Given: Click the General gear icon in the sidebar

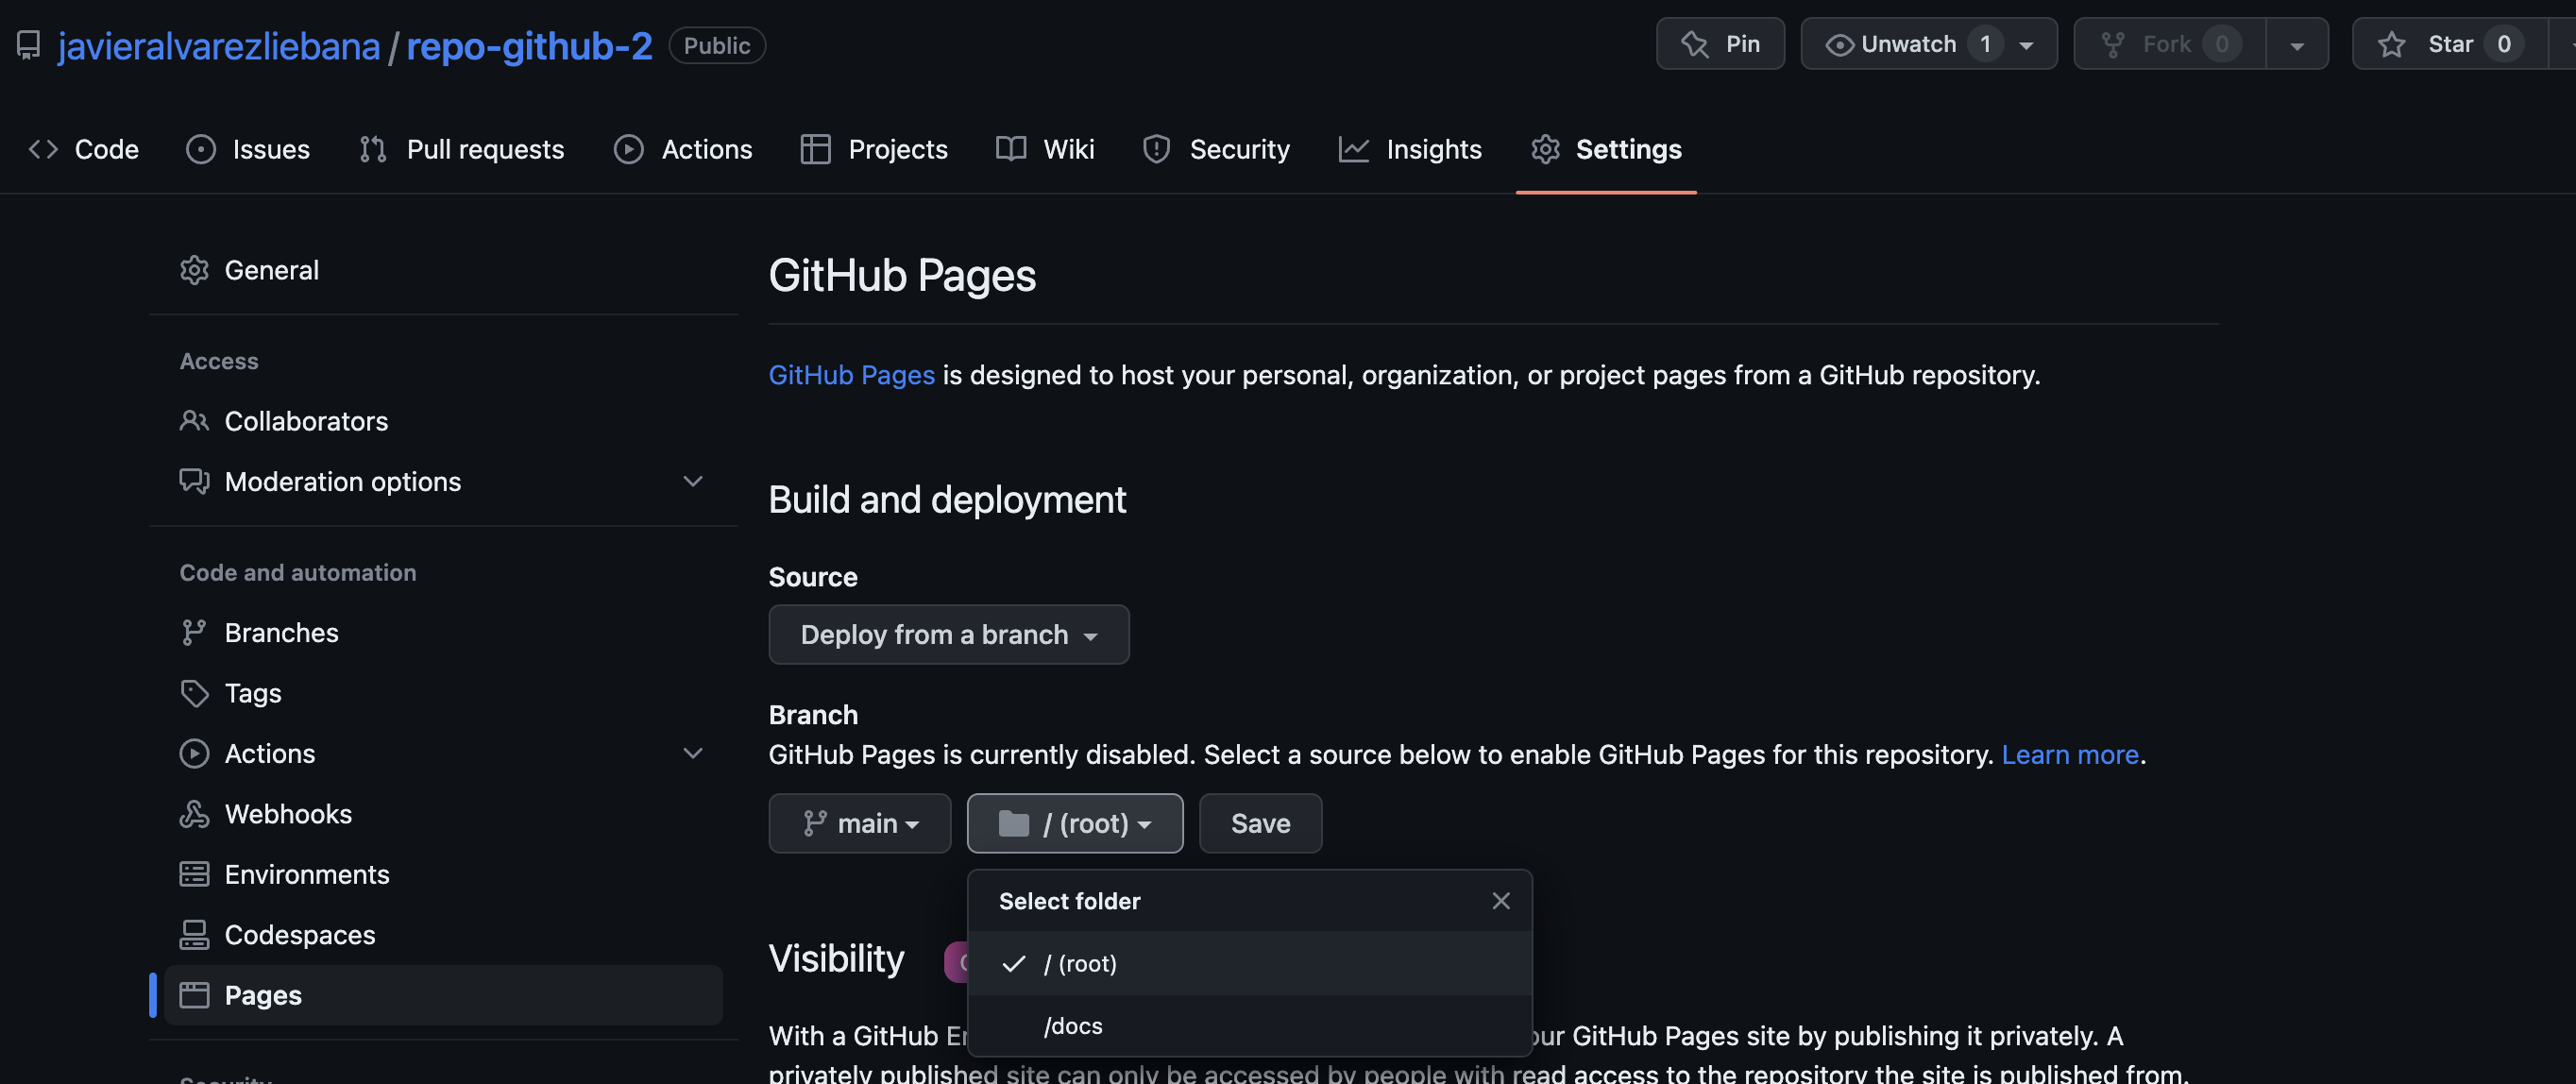Looking at the screenshot, I should pyautogui.click(x=194, y=270).
